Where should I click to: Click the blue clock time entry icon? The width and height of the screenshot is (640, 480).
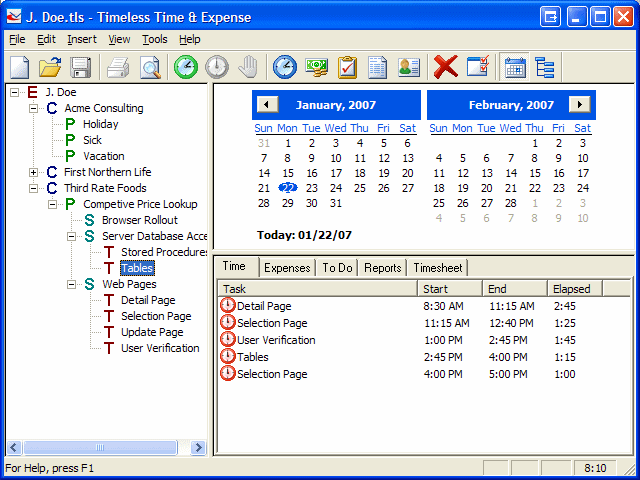point(285,68)
